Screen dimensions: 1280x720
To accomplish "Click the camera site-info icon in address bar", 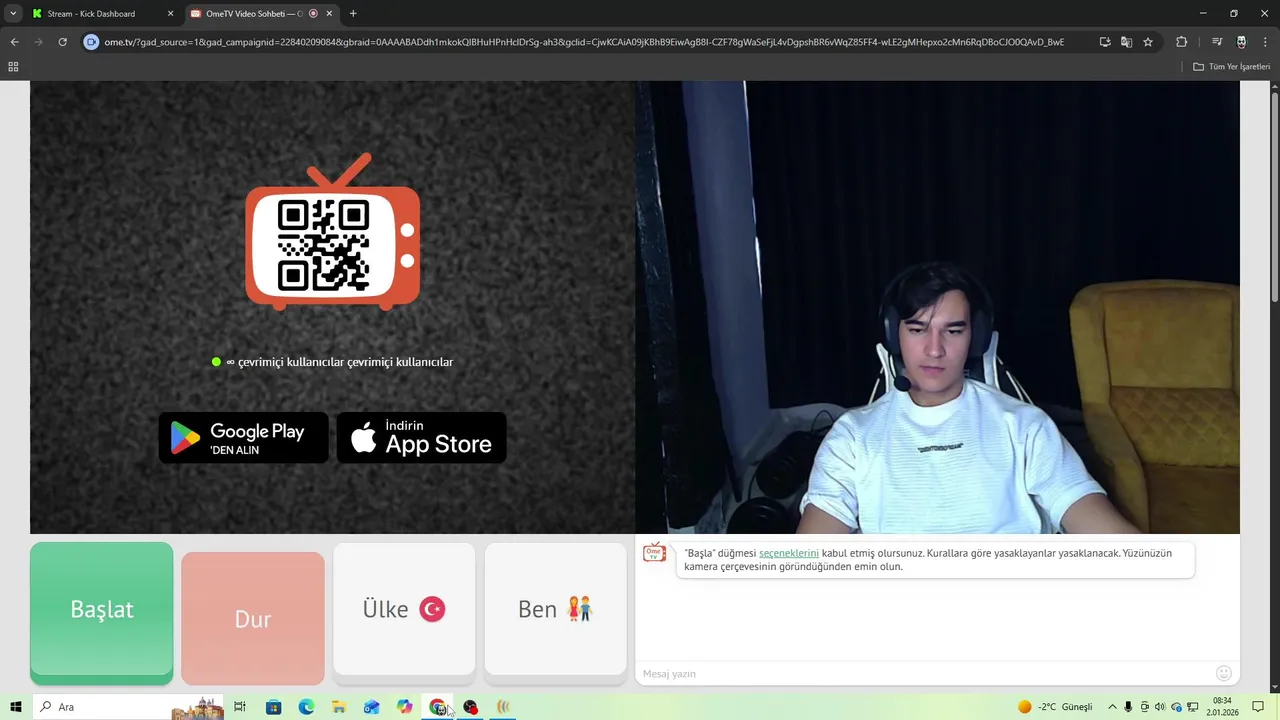I will 91,42.
